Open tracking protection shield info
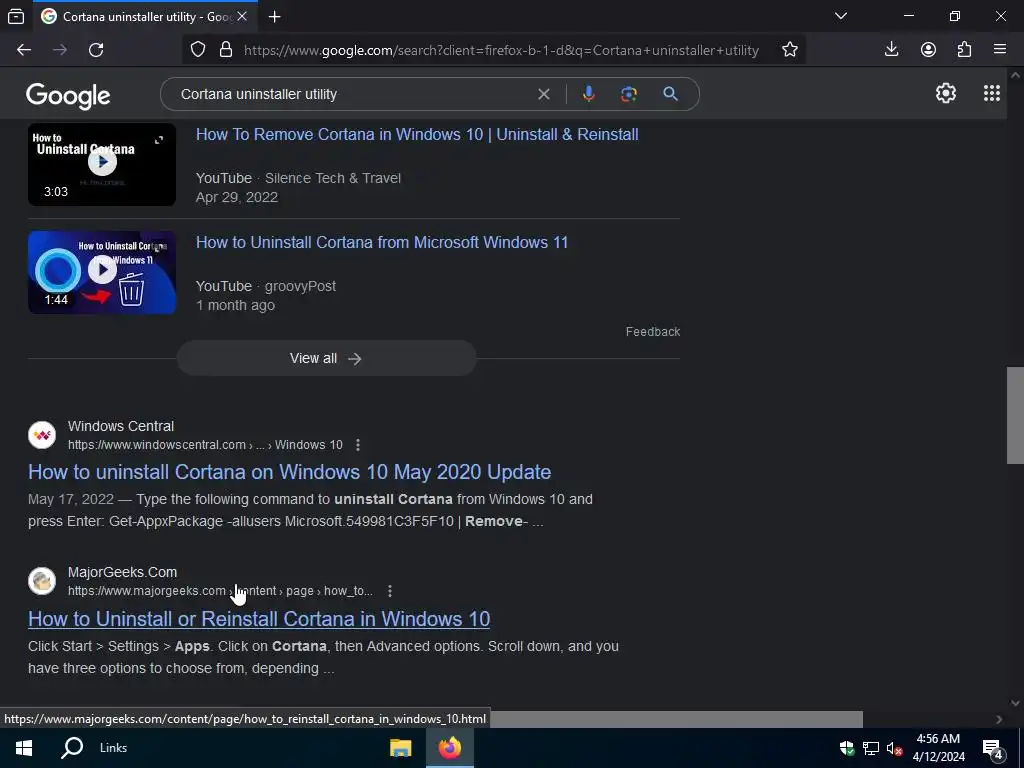Viewport: 1024px width, 768px height. [x=198, y=50]
